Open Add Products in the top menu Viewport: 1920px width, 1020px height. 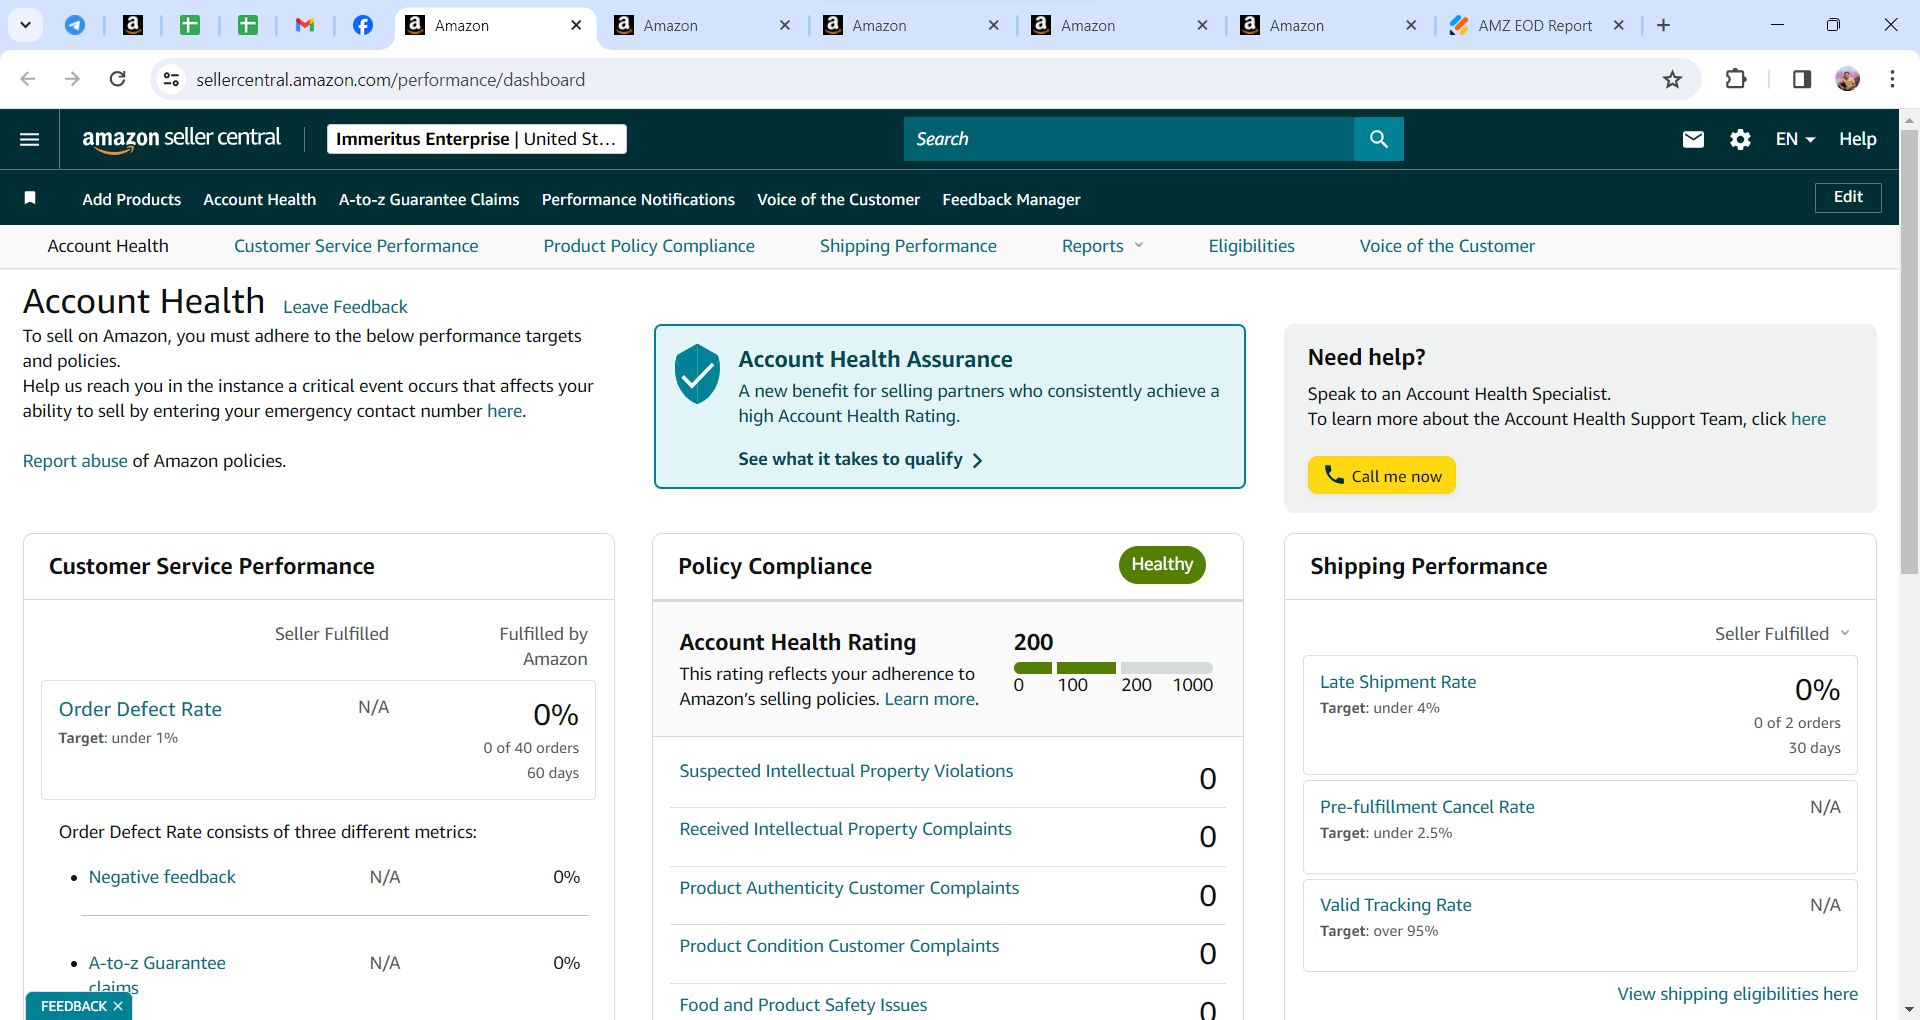point(132,199)
